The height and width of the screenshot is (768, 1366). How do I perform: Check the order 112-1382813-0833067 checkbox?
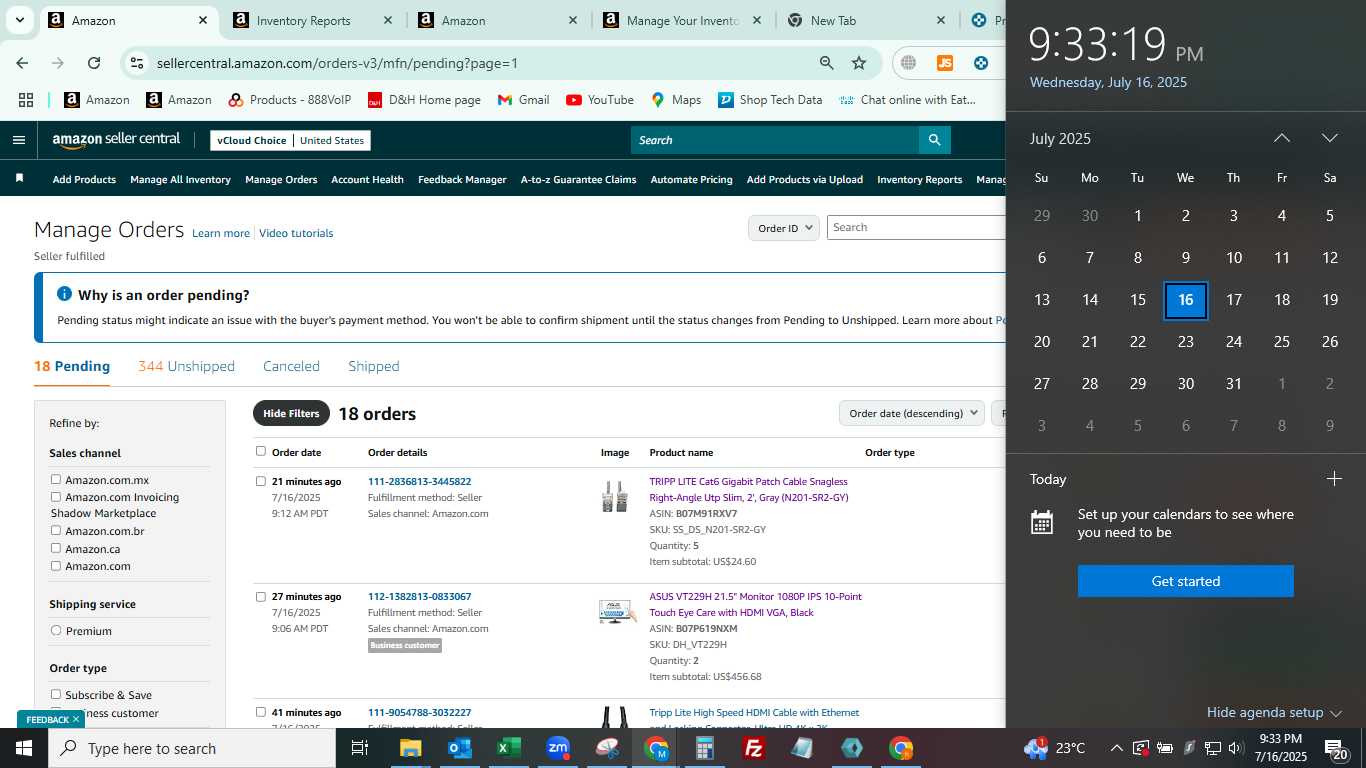[x=261, y=596]
